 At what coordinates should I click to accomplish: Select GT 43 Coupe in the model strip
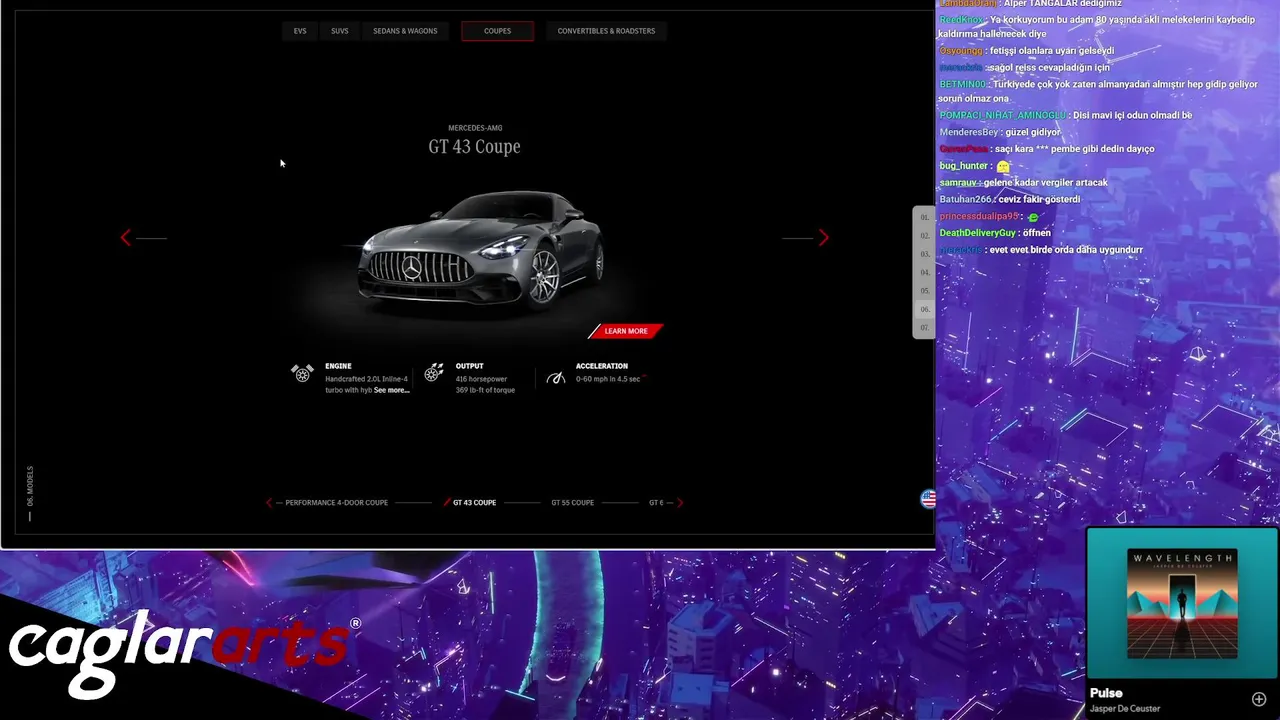pos(474,503)
